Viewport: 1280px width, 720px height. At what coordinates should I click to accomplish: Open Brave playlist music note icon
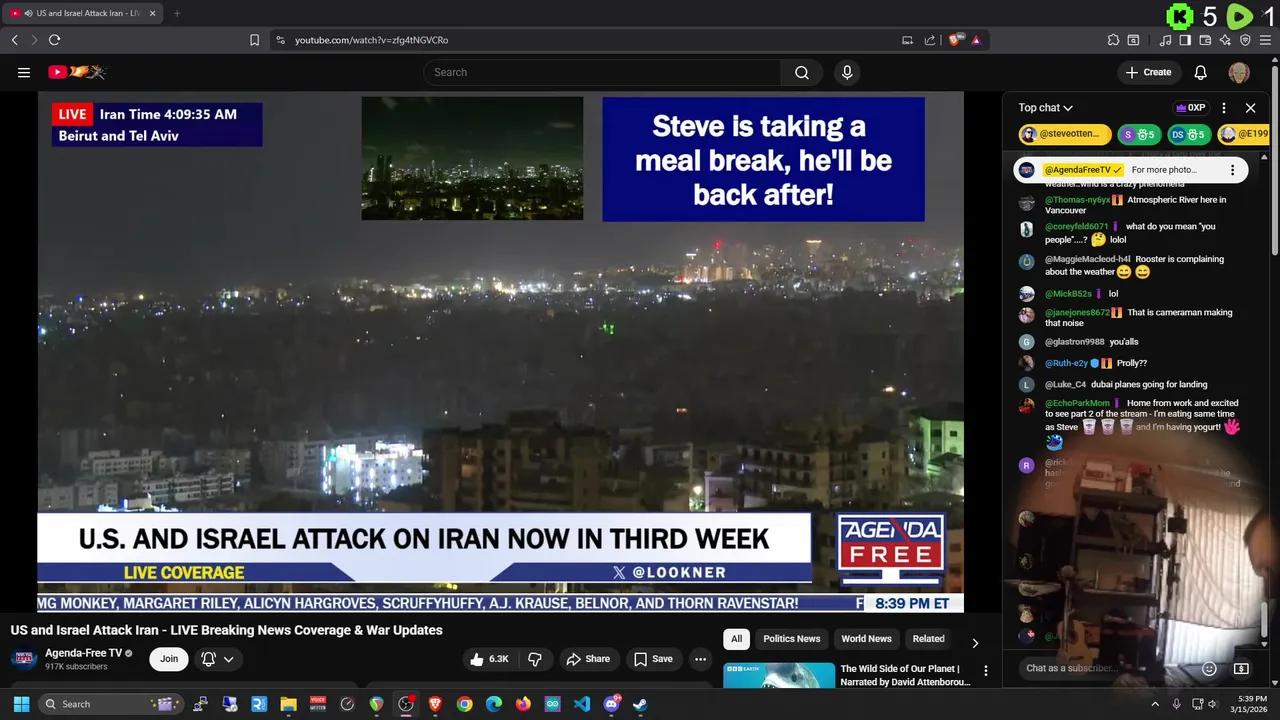1166,40
